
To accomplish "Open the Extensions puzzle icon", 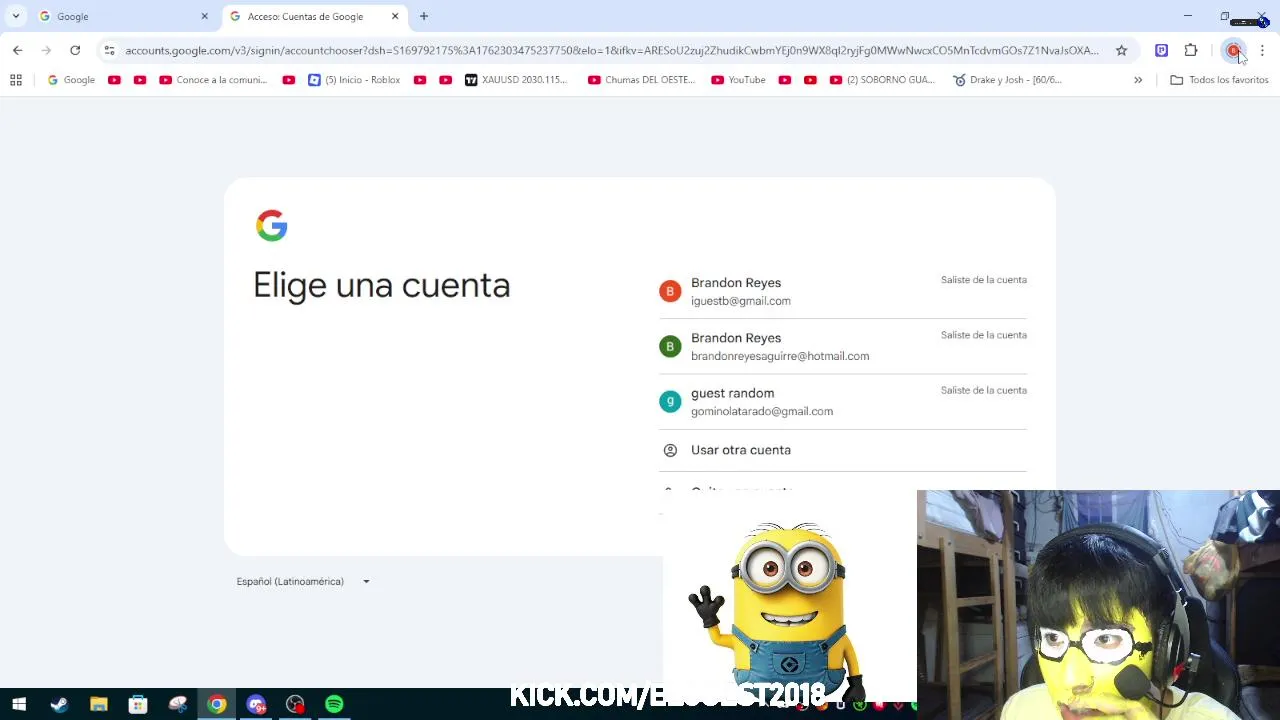I will coord(1191,50).
